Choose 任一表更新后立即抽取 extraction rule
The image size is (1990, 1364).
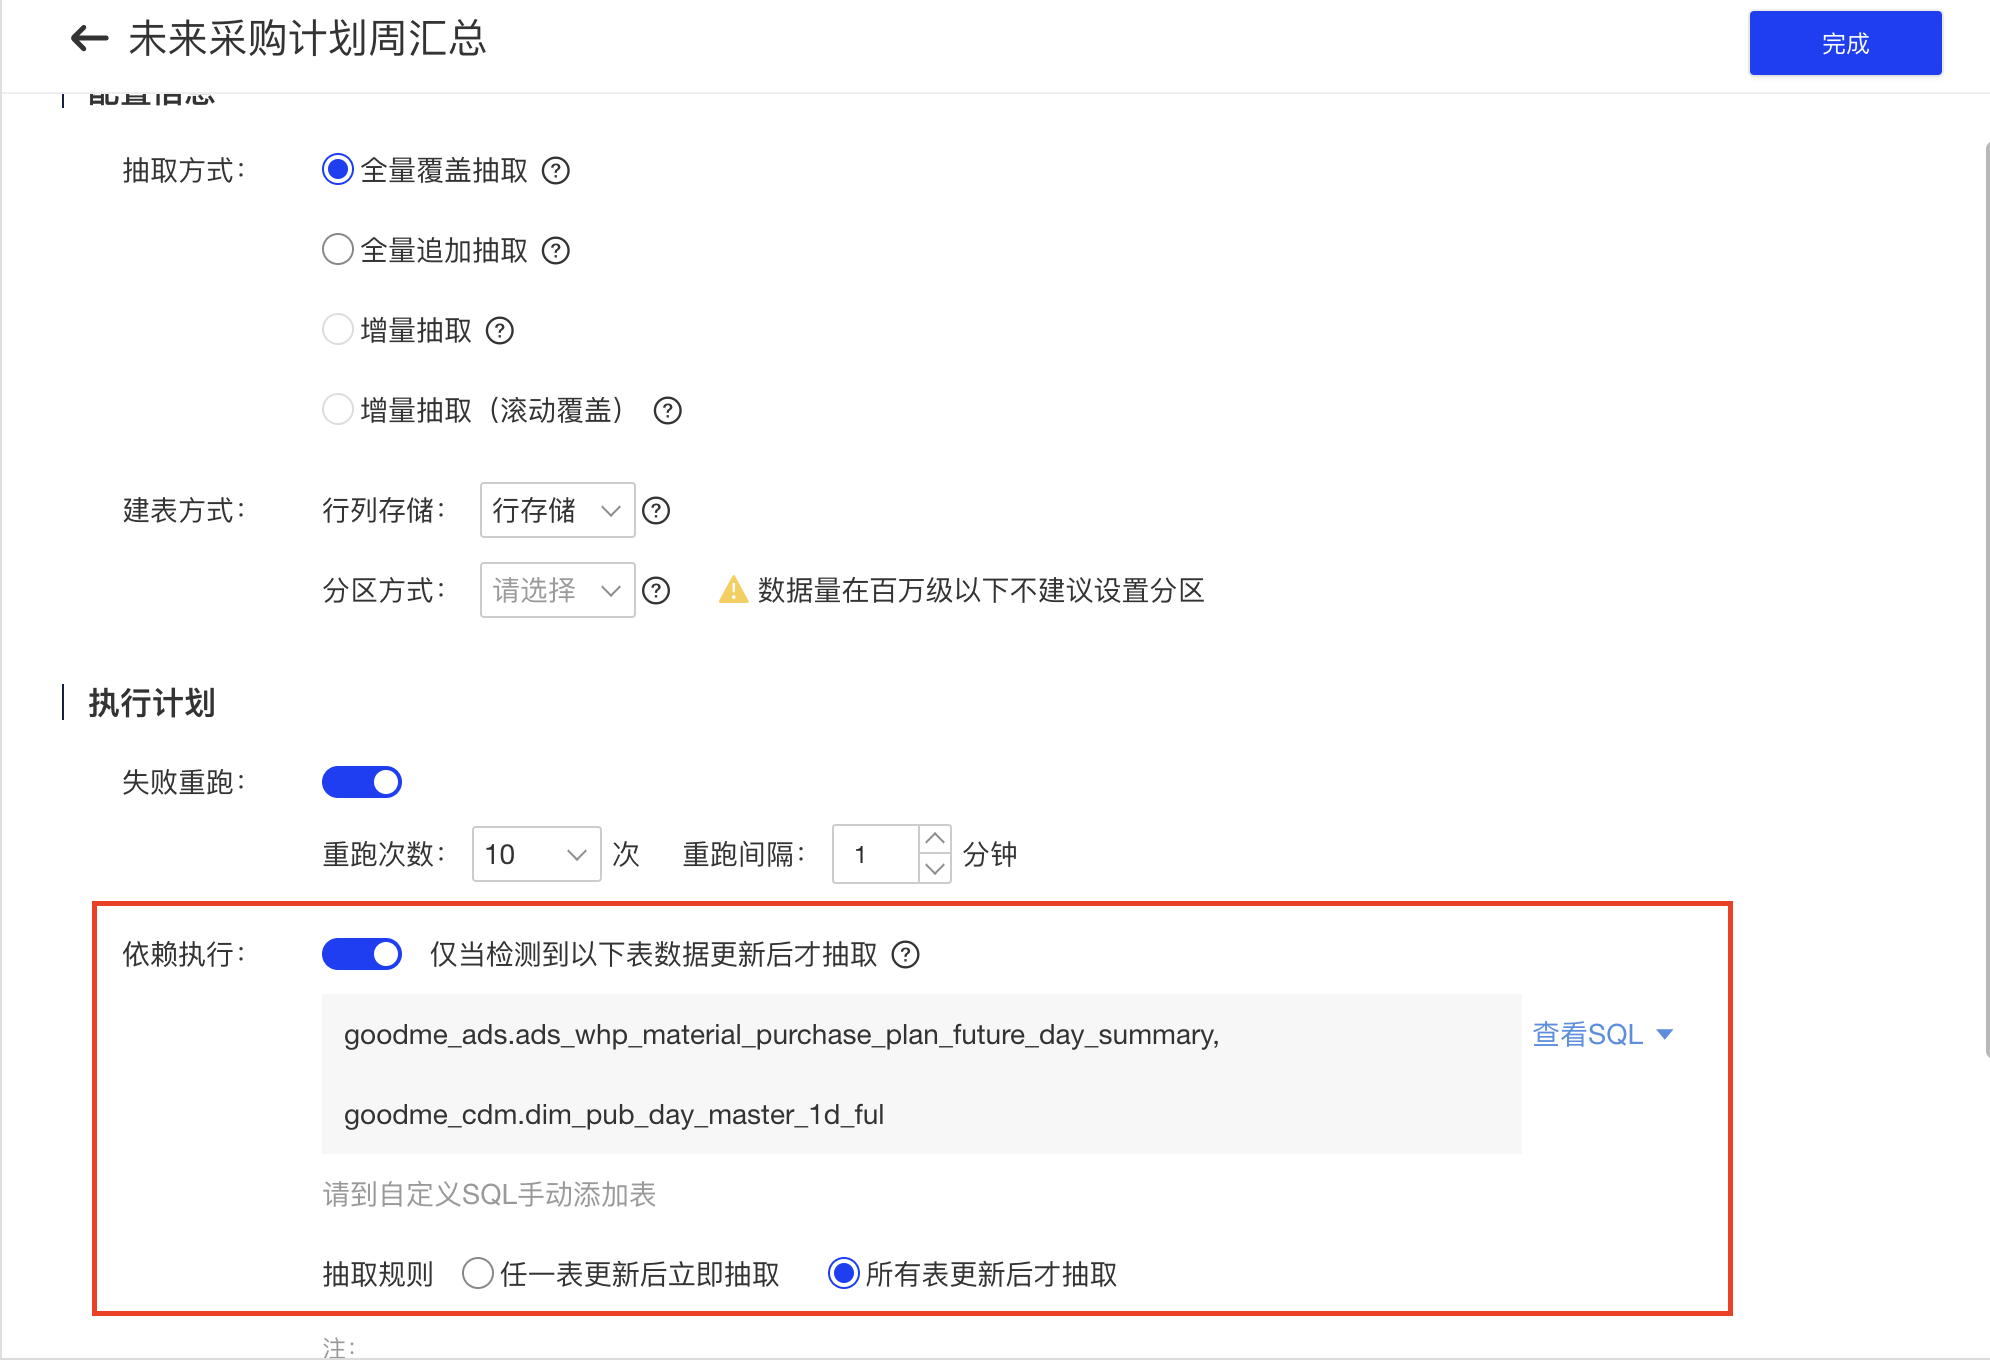point(478,1273)
